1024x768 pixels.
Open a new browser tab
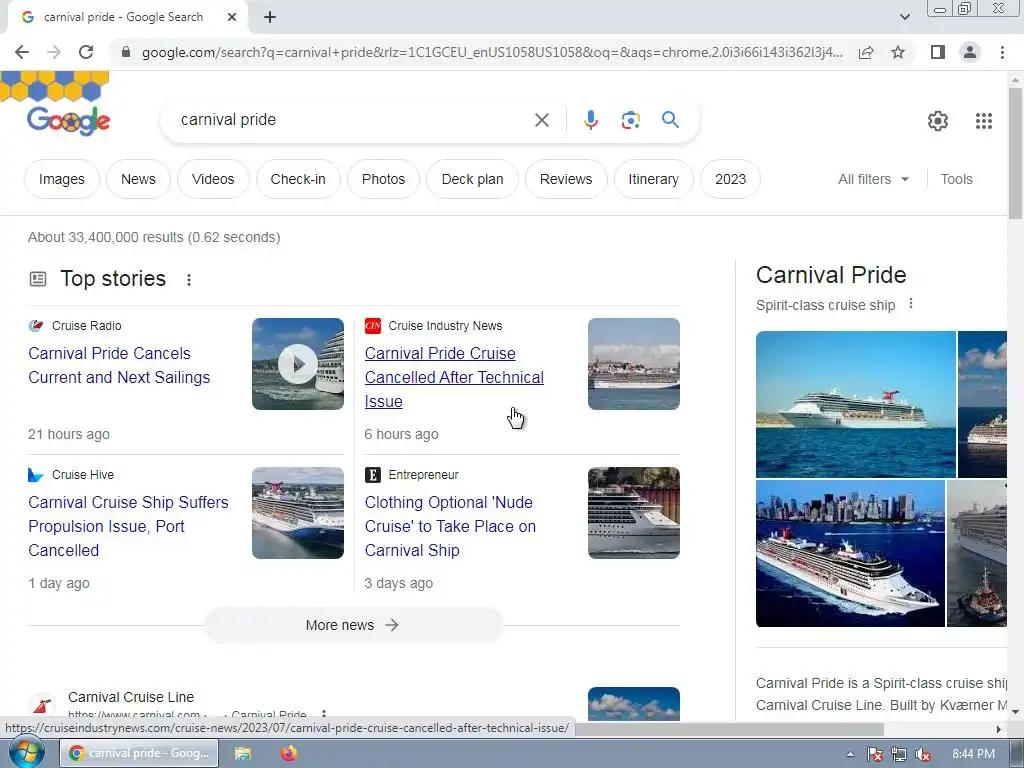point(270,18)
